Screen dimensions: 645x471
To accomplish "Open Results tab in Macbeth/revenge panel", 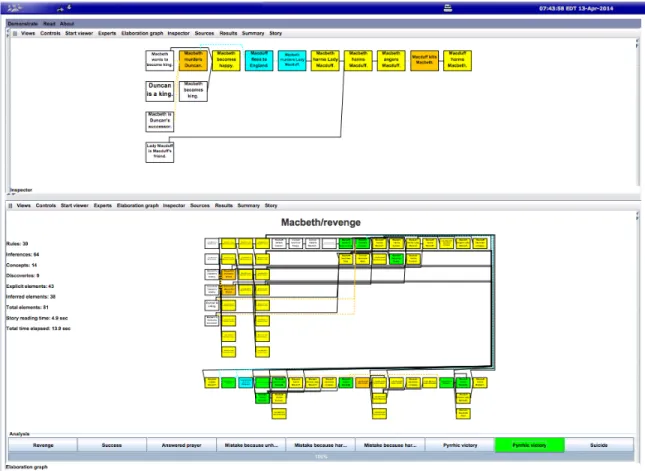I will coord(224,206).
